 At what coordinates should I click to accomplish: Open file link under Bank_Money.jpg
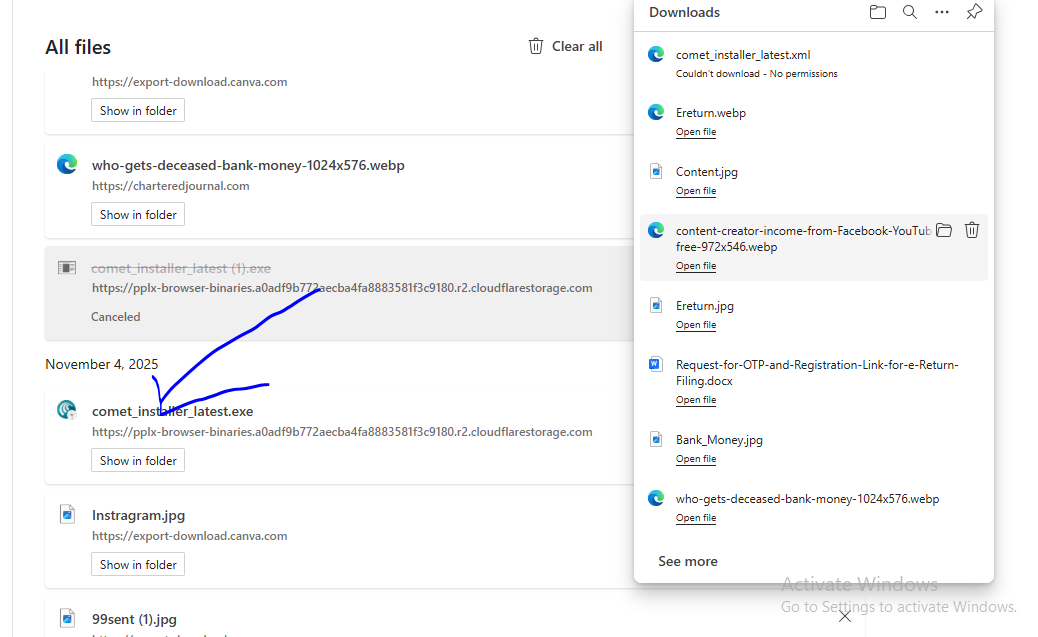tap(695, 459)
